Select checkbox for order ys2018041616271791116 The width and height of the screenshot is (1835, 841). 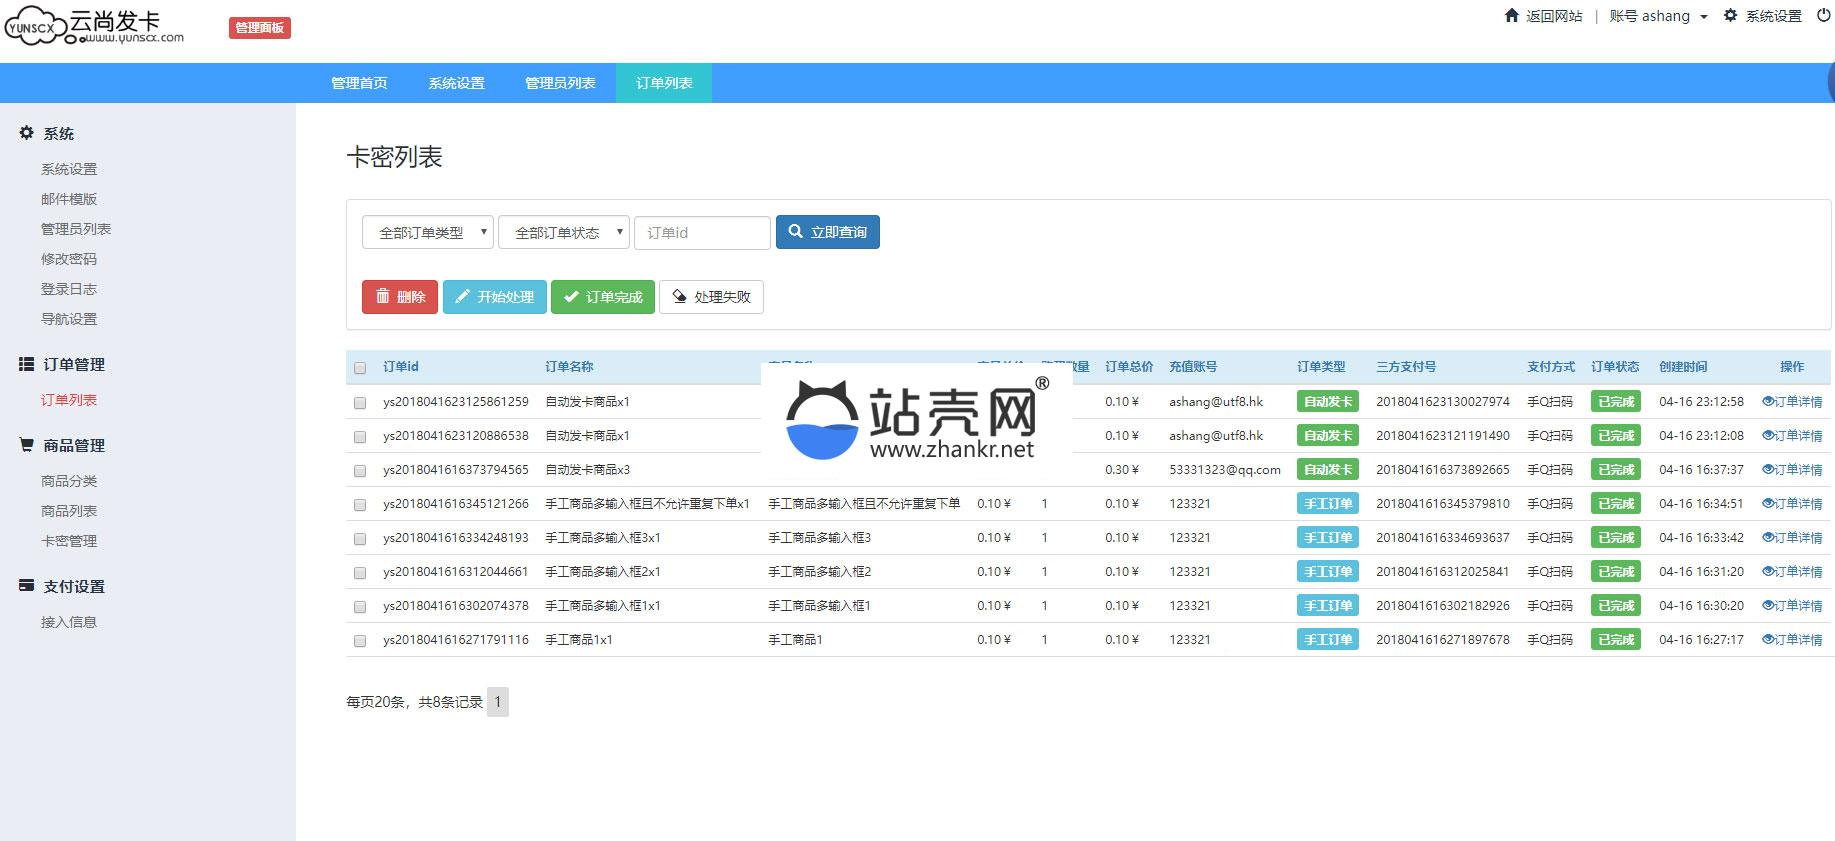pos(360,640)
